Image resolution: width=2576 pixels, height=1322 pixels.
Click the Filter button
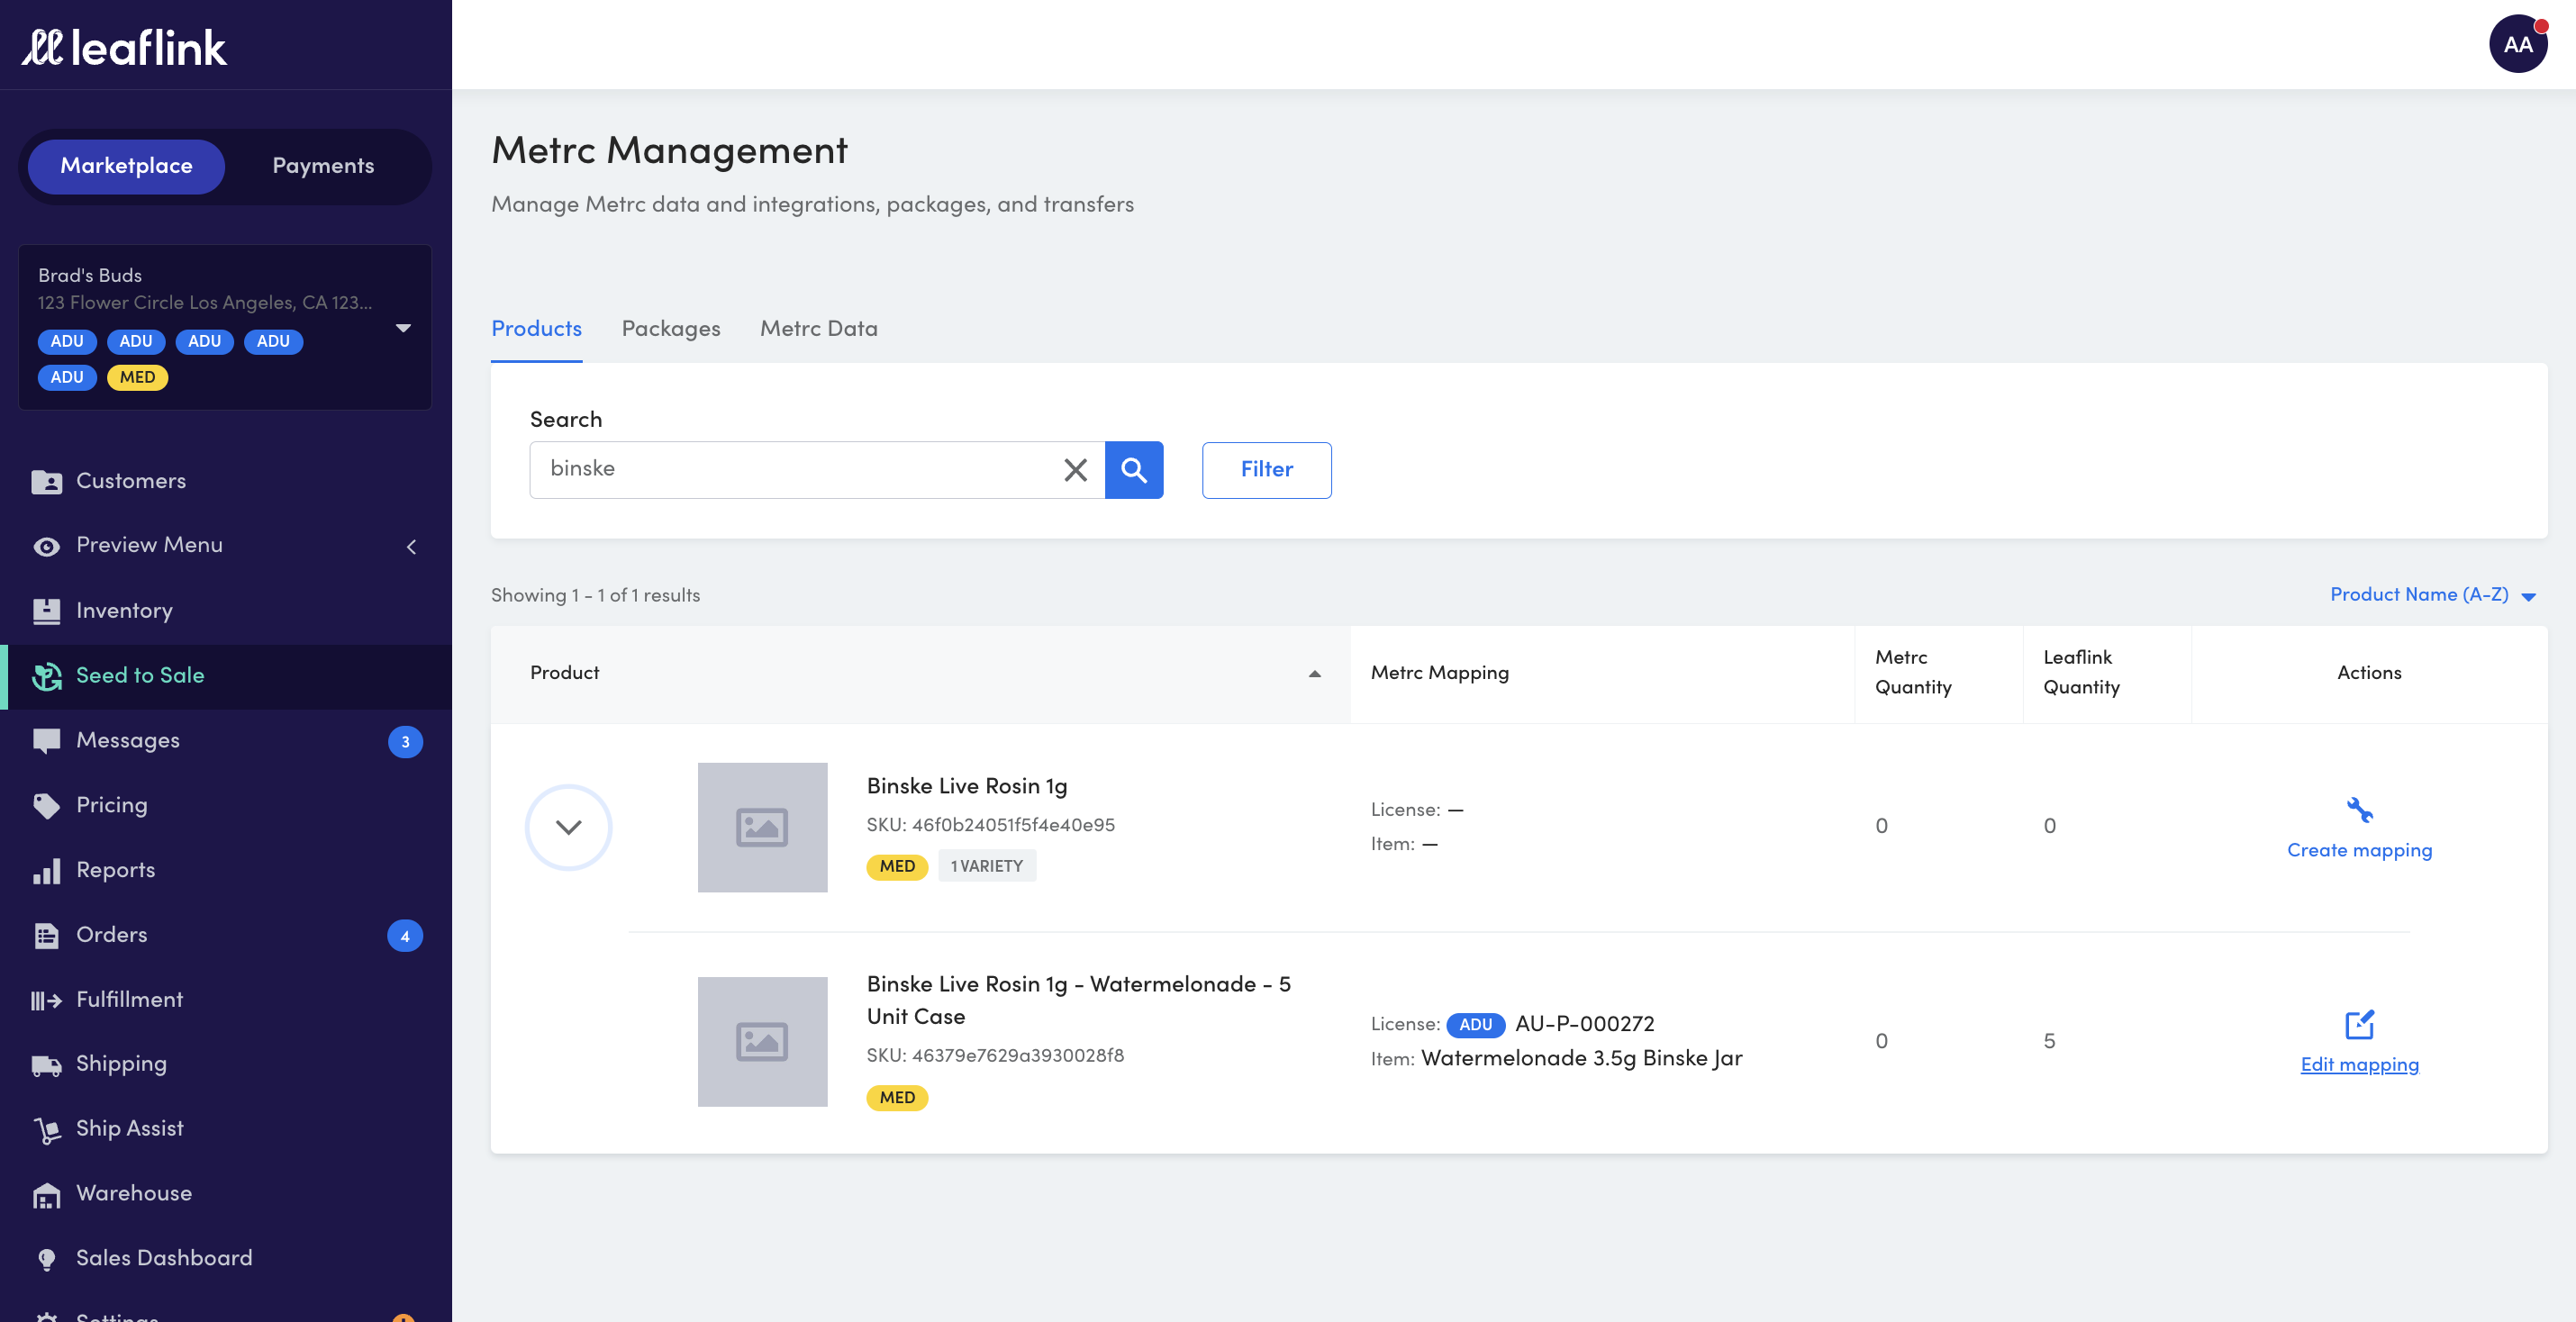tap(1266, 470)
